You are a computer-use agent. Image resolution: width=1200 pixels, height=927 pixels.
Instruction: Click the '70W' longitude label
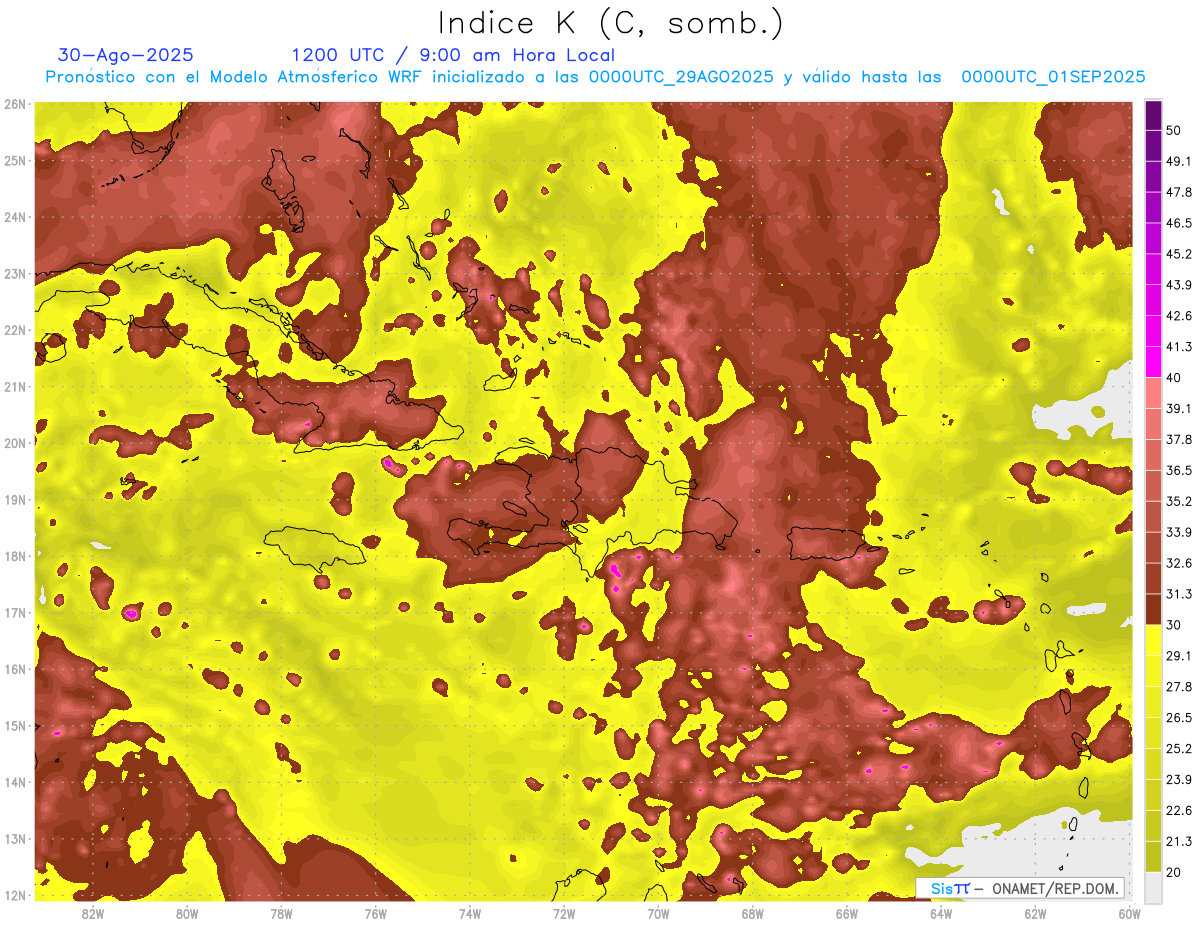(x=658, y=914)
